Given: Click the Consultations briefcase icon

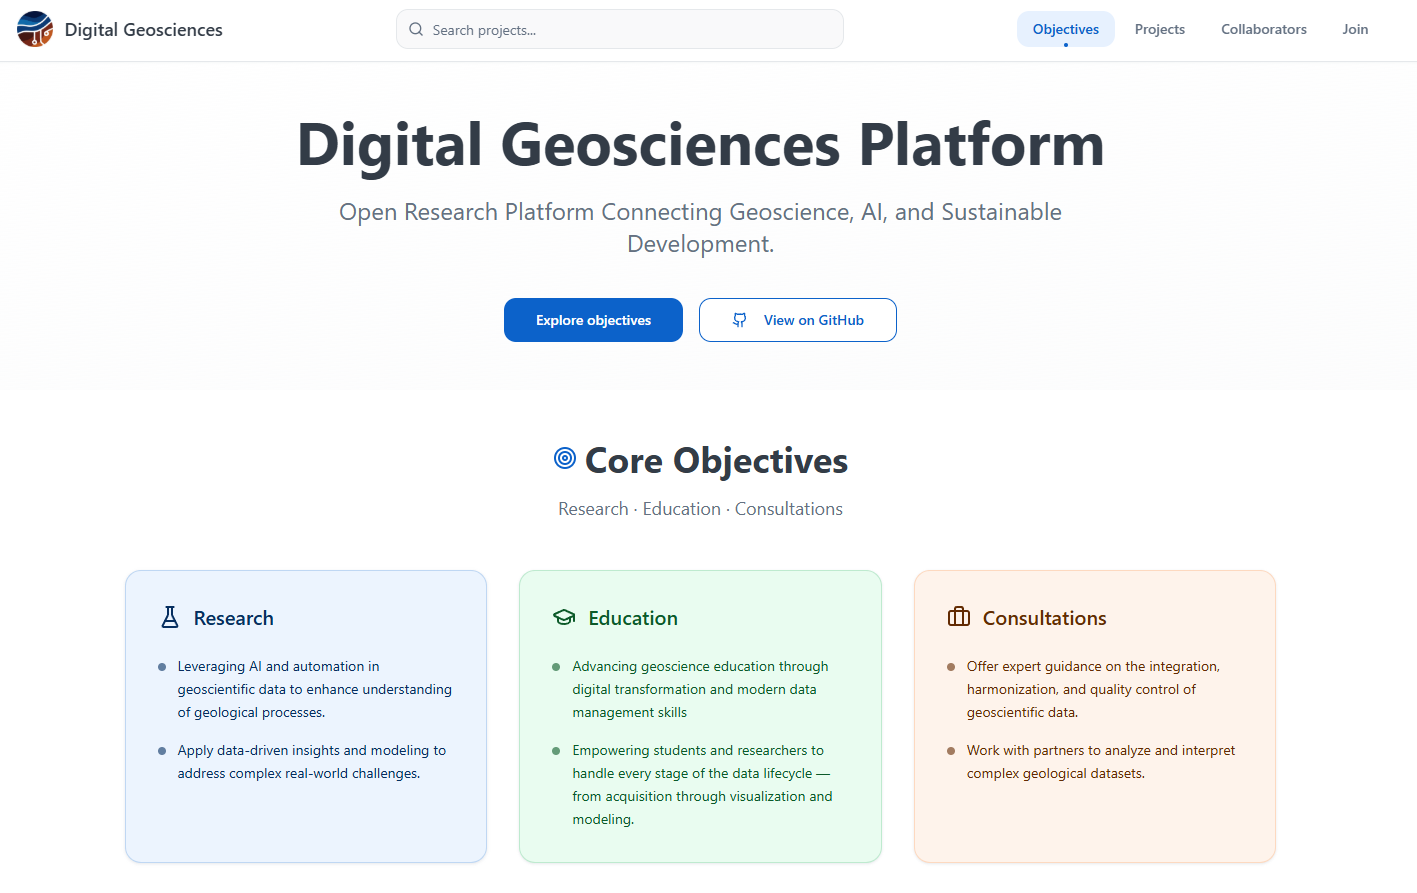Looking at the screenshot, I should (959, 617).
